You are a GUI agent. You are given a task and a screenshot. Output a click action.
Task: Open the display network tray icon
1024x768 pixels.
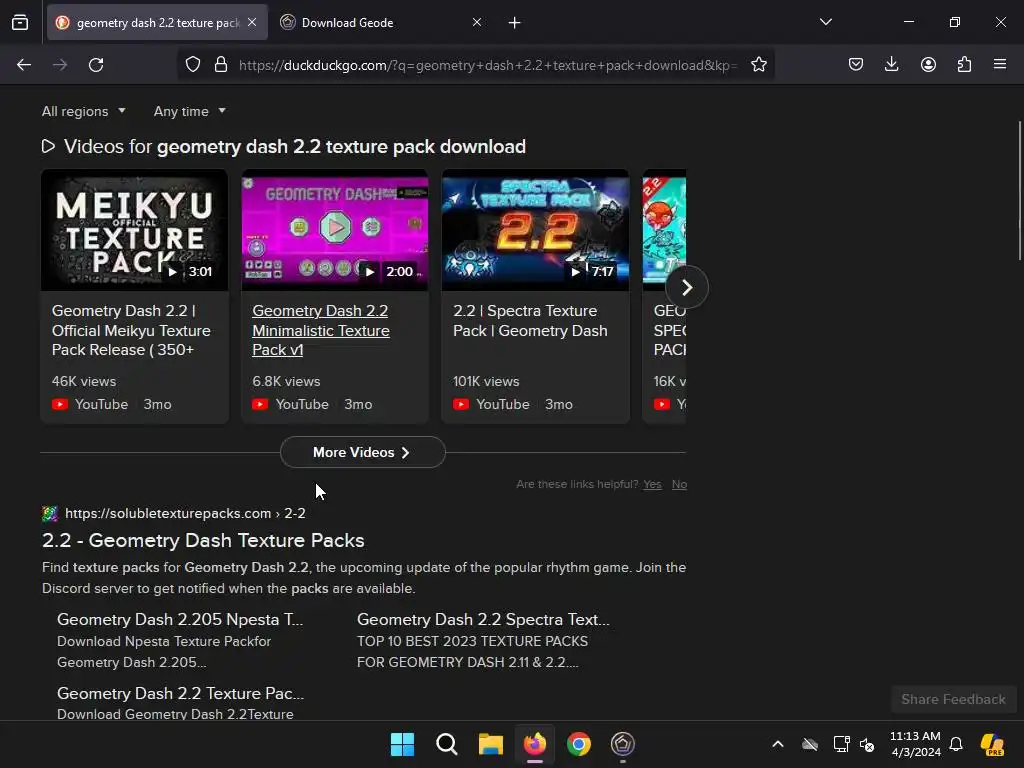[841, 744]
